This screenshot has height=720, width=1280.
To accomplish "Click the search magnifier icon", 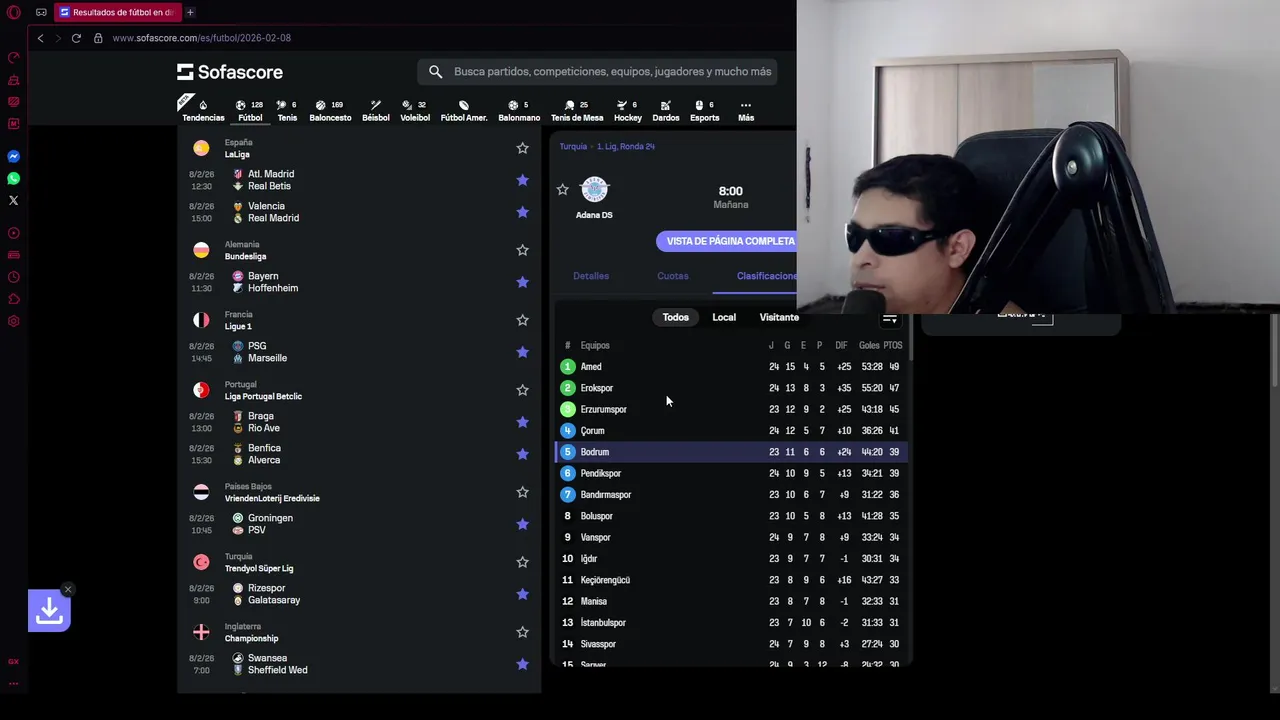I will point(435,72).
